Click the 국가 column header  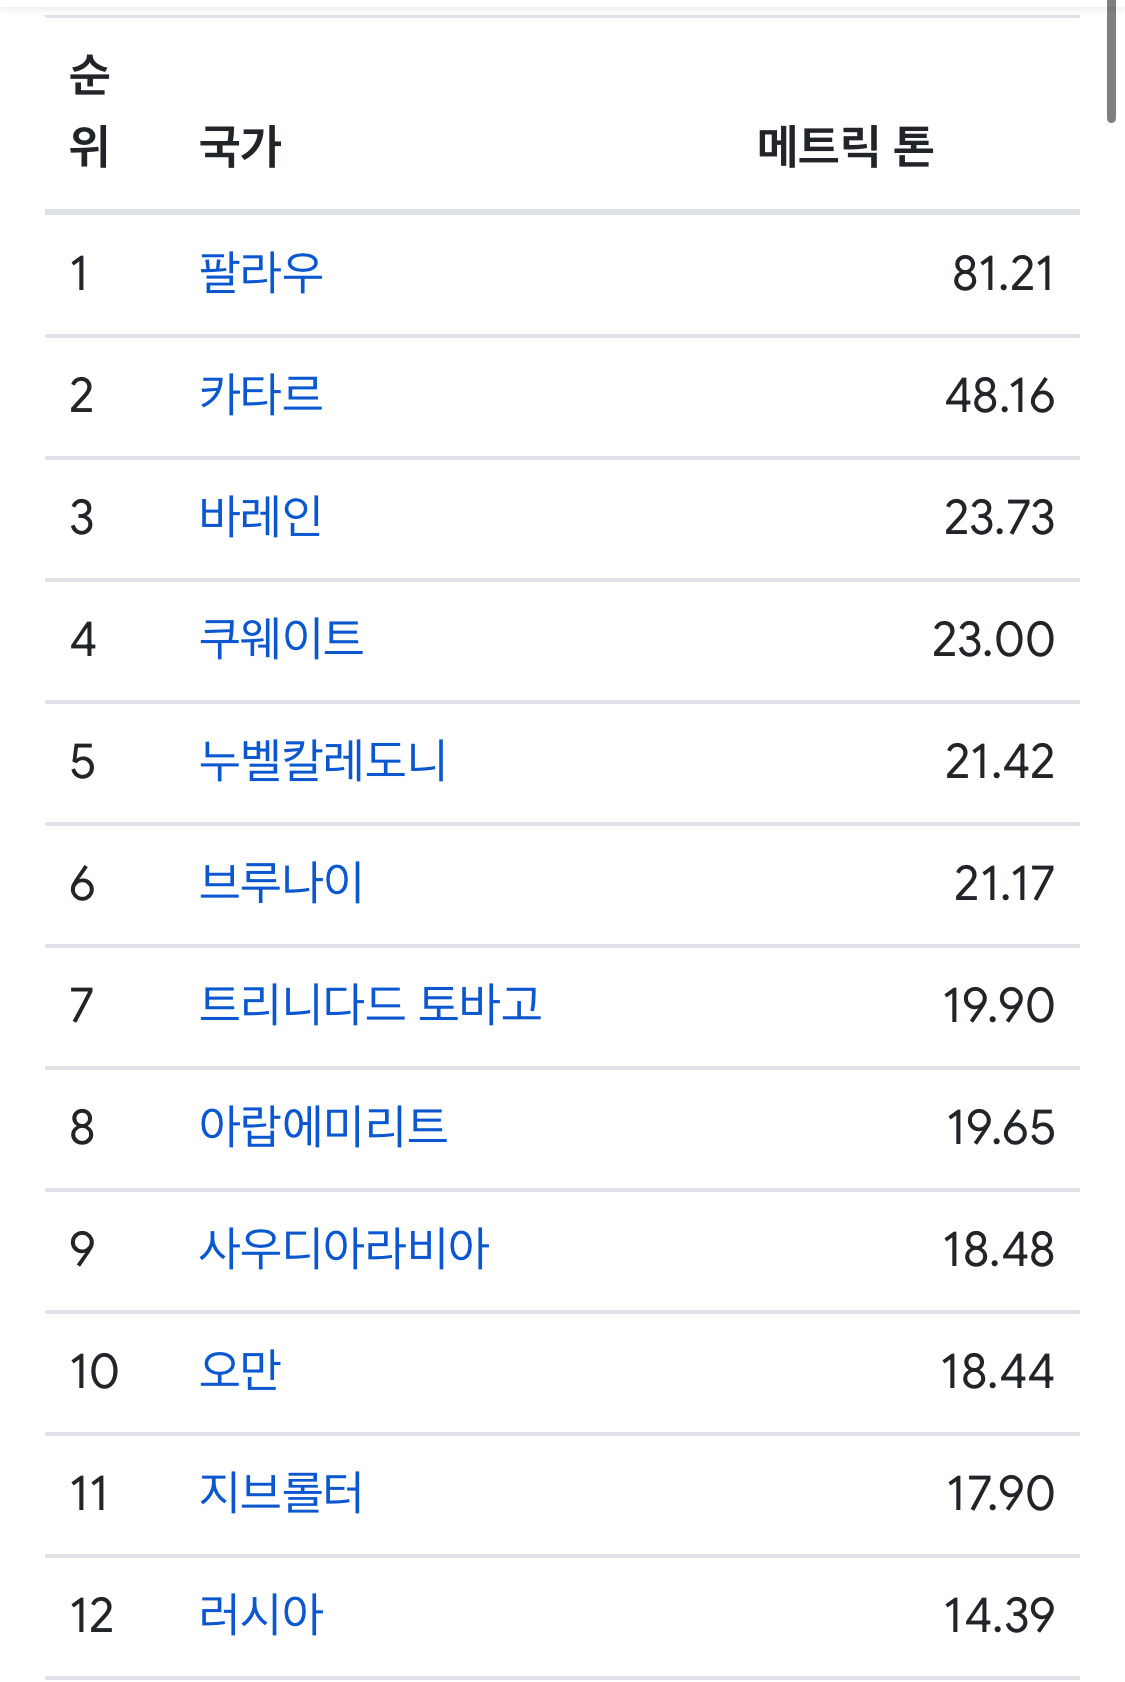point(240,147)
